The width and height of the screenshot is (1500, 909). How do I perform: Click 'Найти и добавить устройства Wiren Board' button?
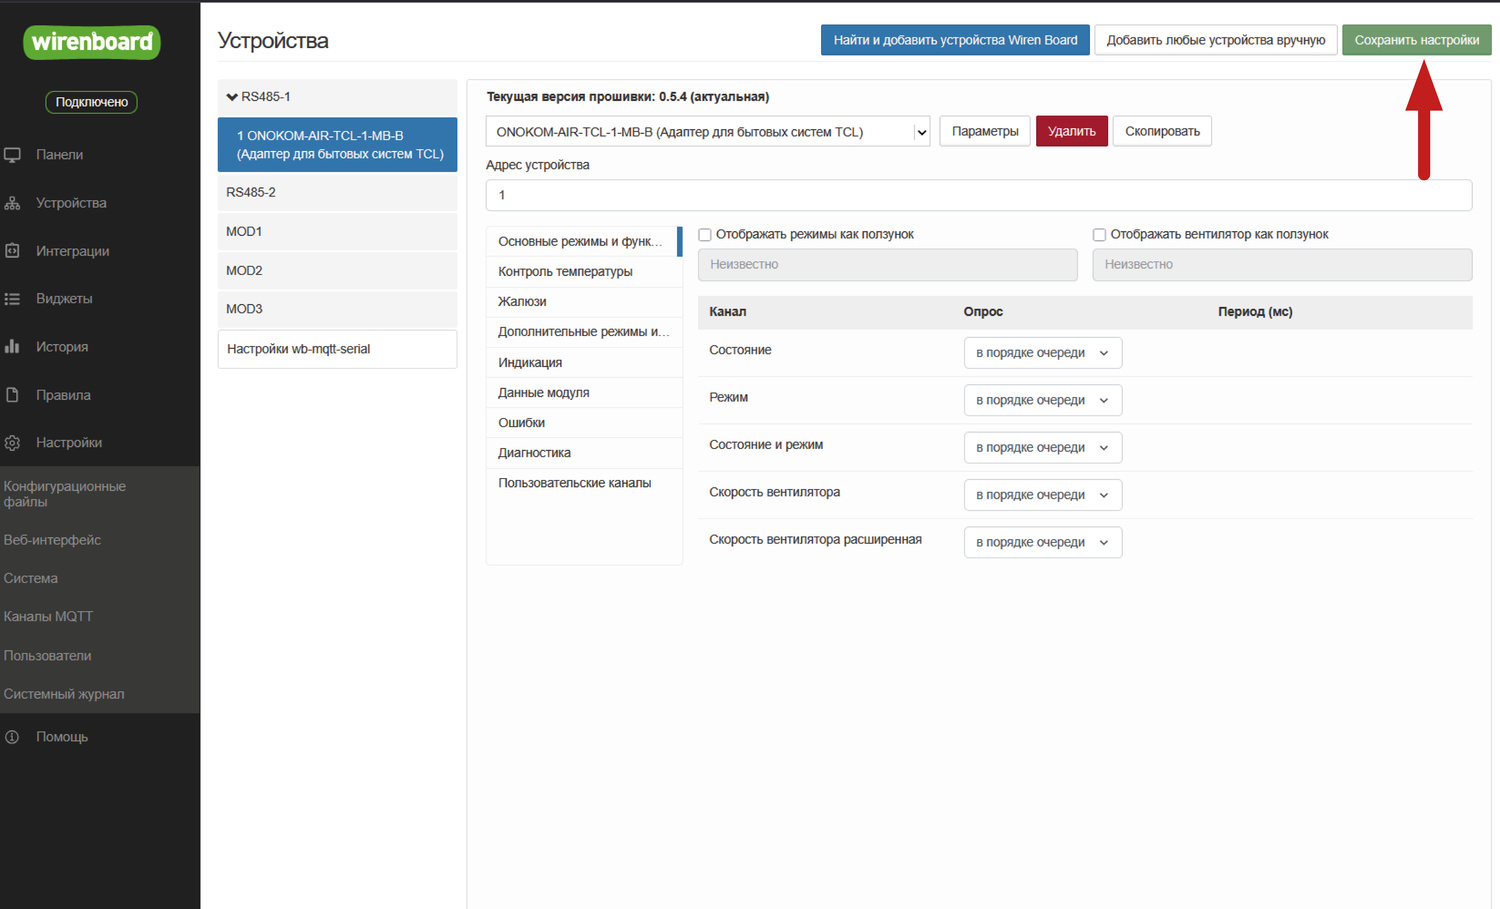(x=955, y=40)
